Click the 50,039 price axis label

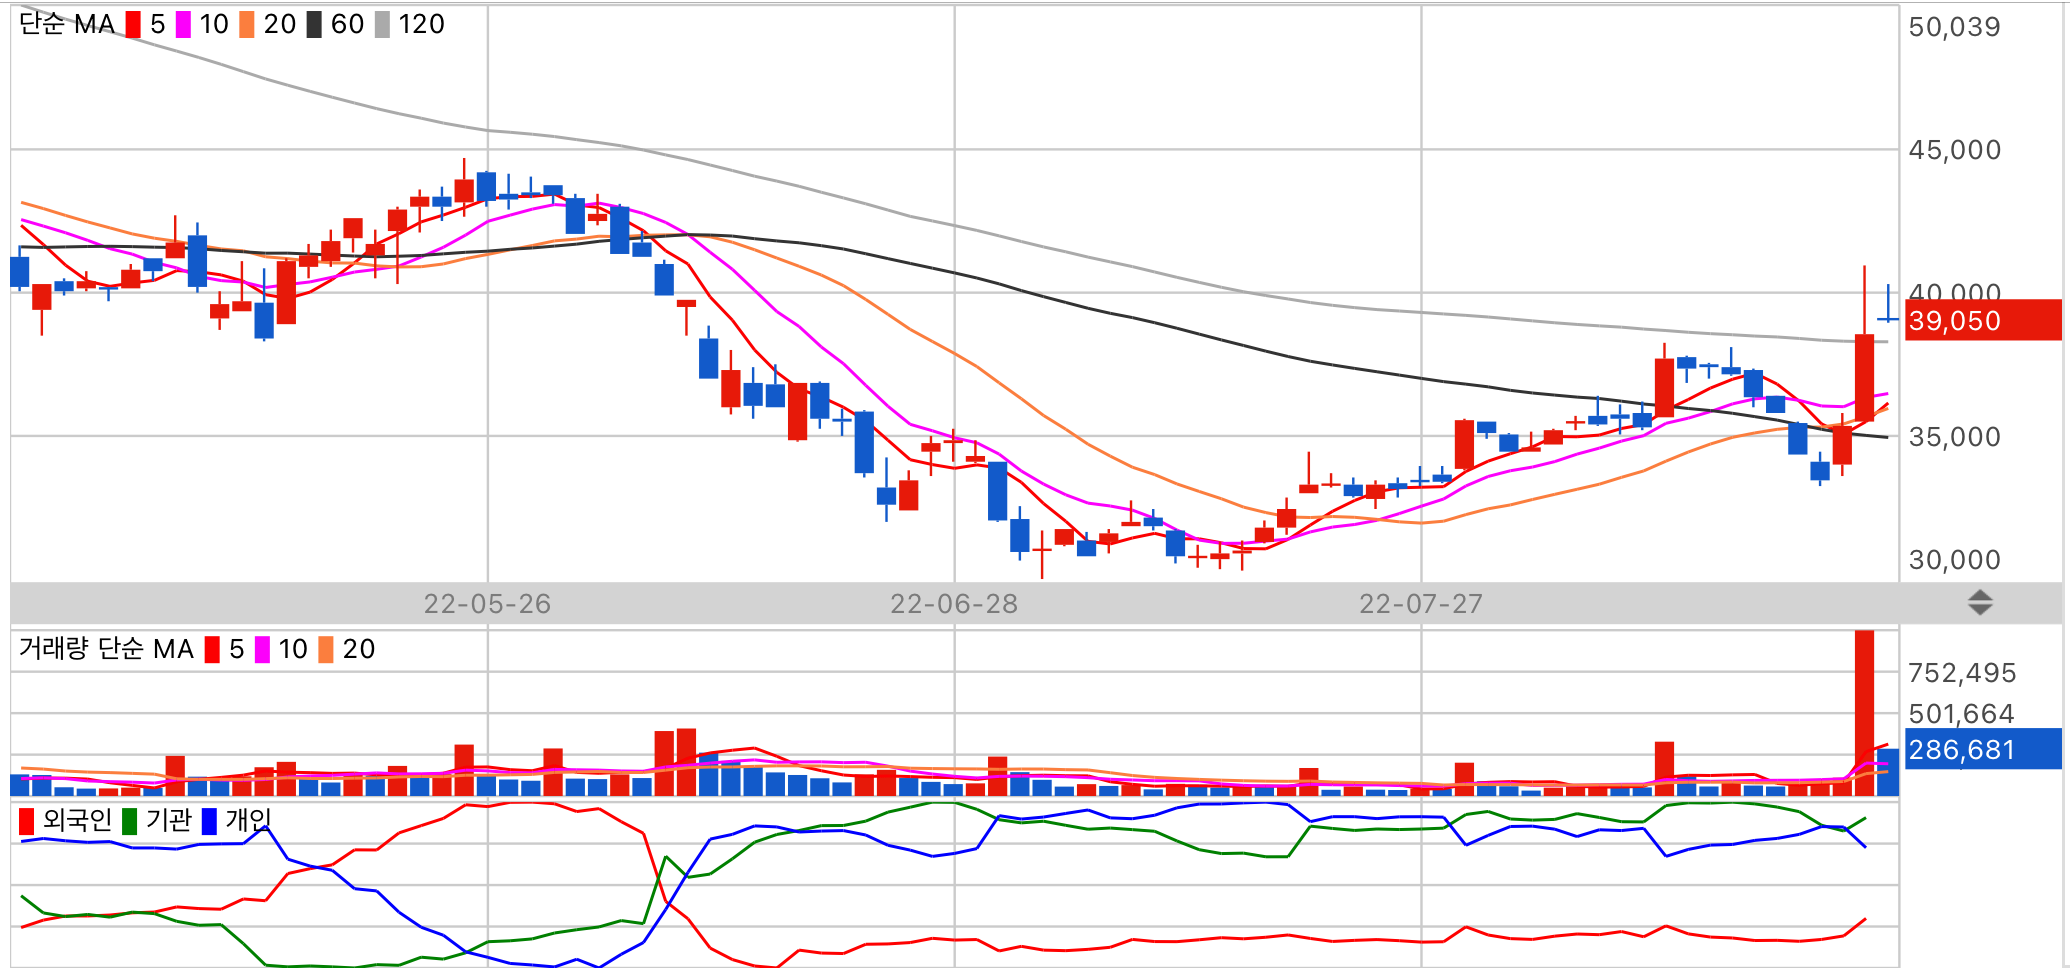(1955, 27)
